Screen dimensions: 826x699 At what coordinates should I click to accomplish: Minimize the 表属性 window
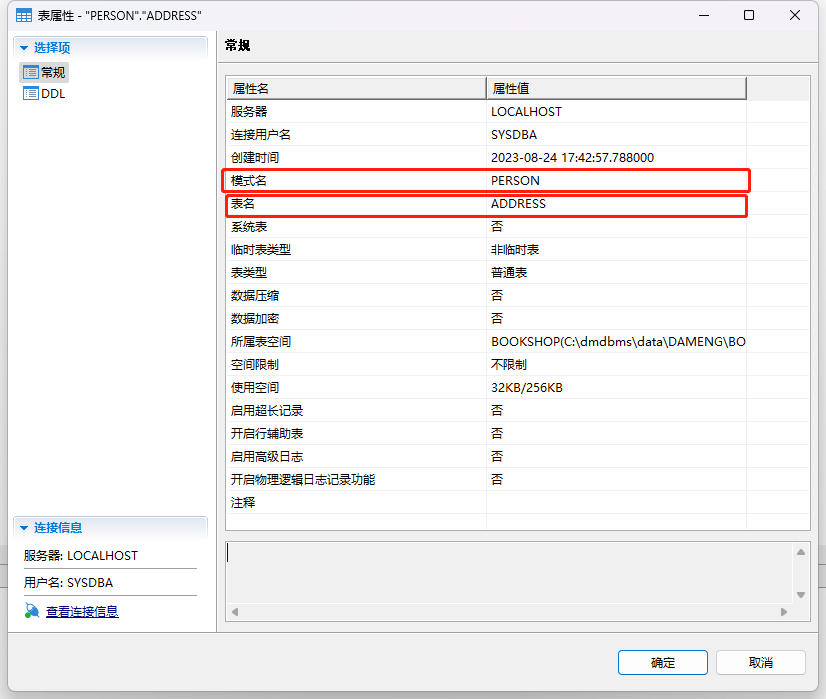pos(704,15)
